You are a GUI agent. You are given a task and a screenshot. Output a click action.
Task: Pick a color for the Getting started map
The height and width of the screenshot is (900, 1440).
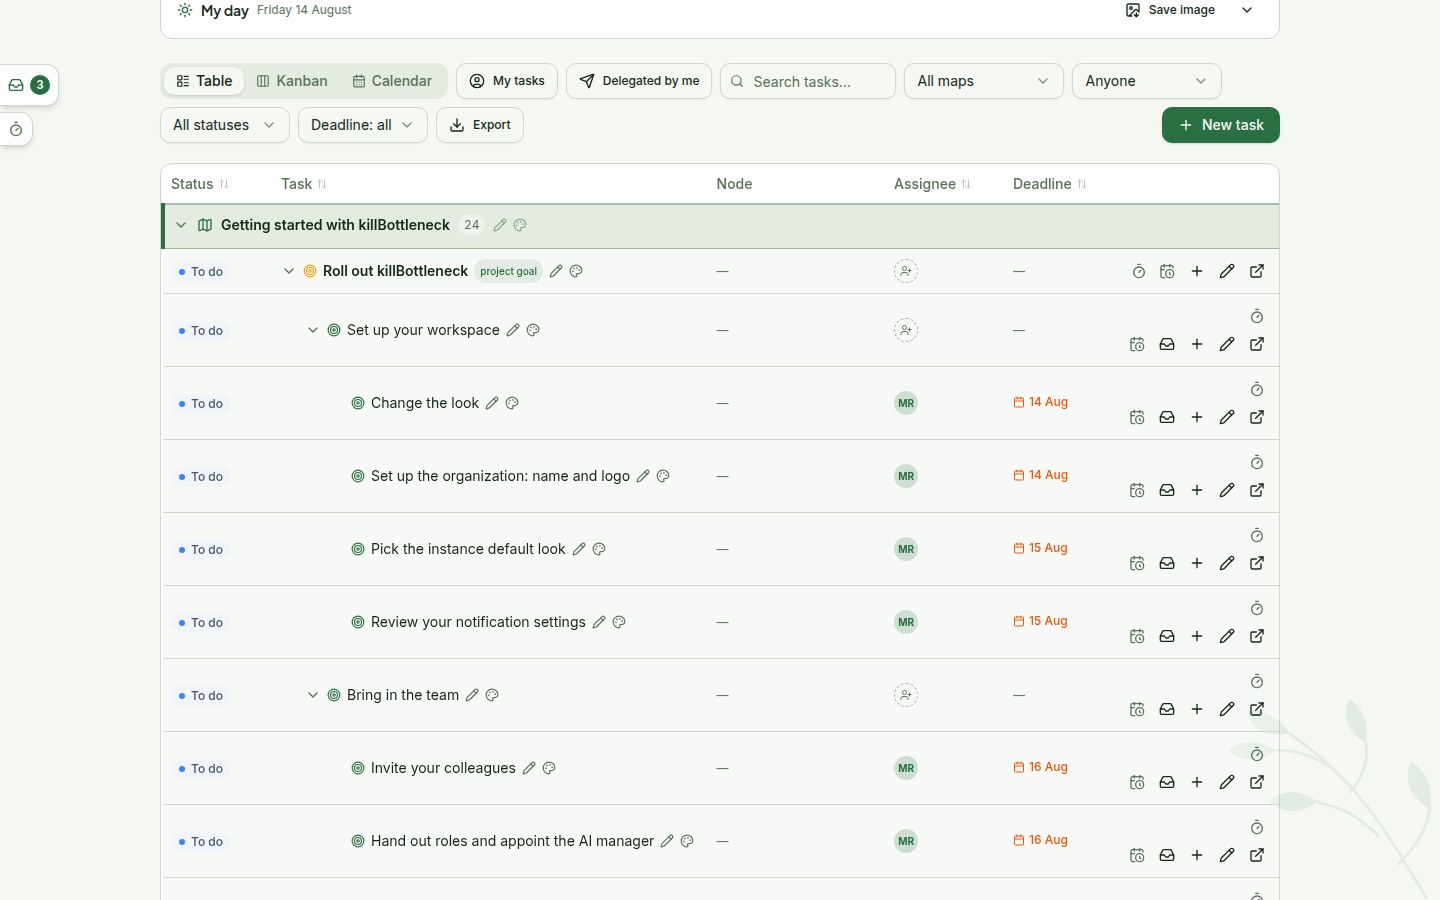click(x=520, y=225)
